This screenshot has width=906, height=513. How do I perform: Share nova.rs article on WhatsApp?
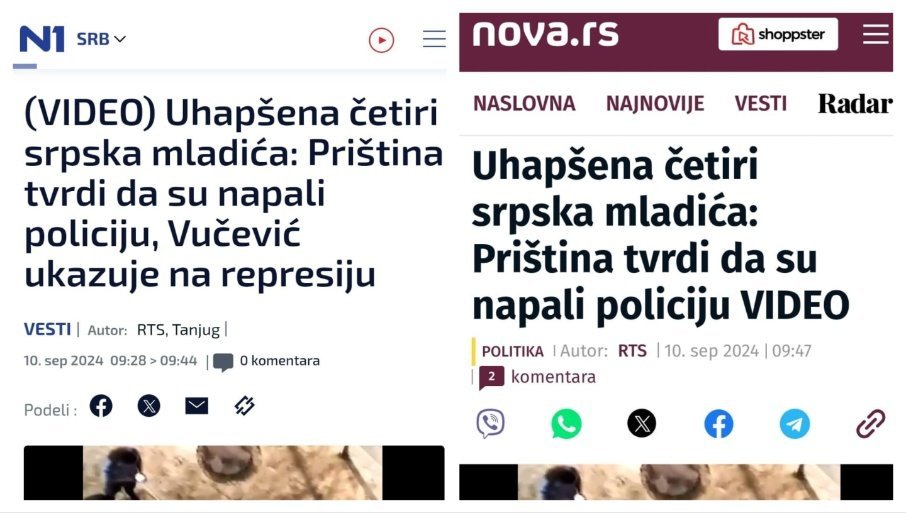(566, 423)
